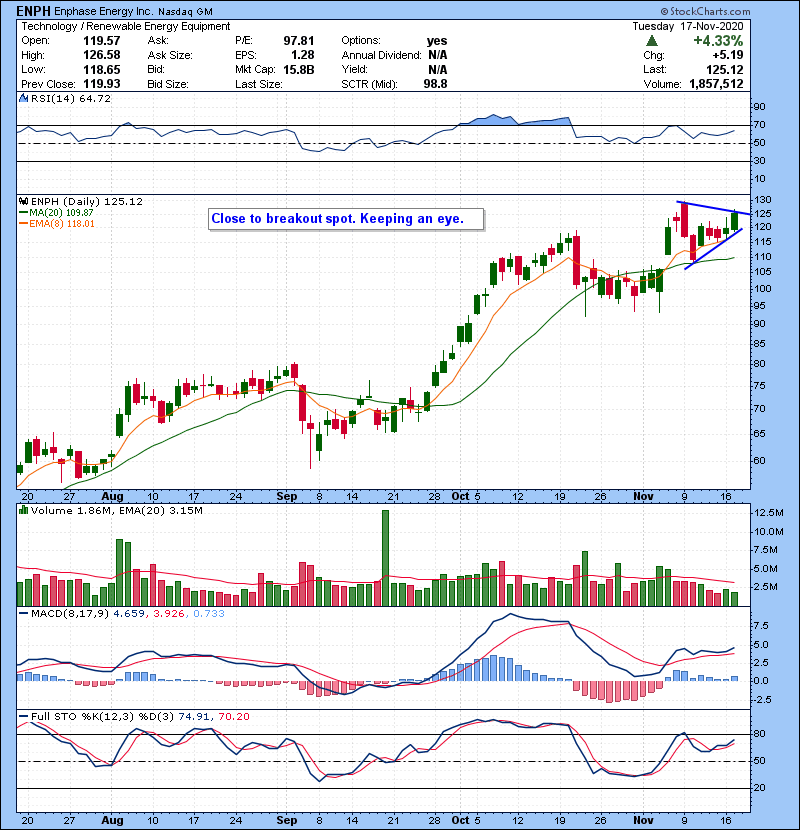Click the MA(20) 109.87 legend entry
Image resolution: width=800 pixels, height=830 pixels.
(x=56, y=212)
